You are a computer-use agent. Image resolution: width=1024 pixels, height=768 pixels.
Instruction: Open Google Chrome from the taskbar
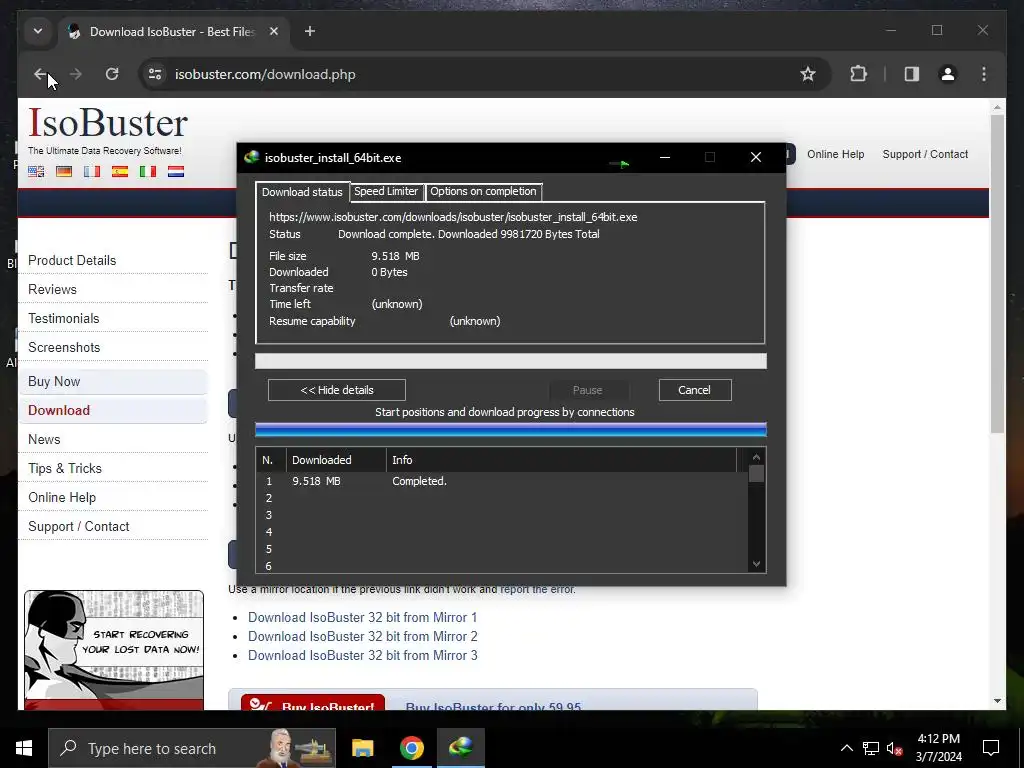pyautogui.click(x=411, y=748)
